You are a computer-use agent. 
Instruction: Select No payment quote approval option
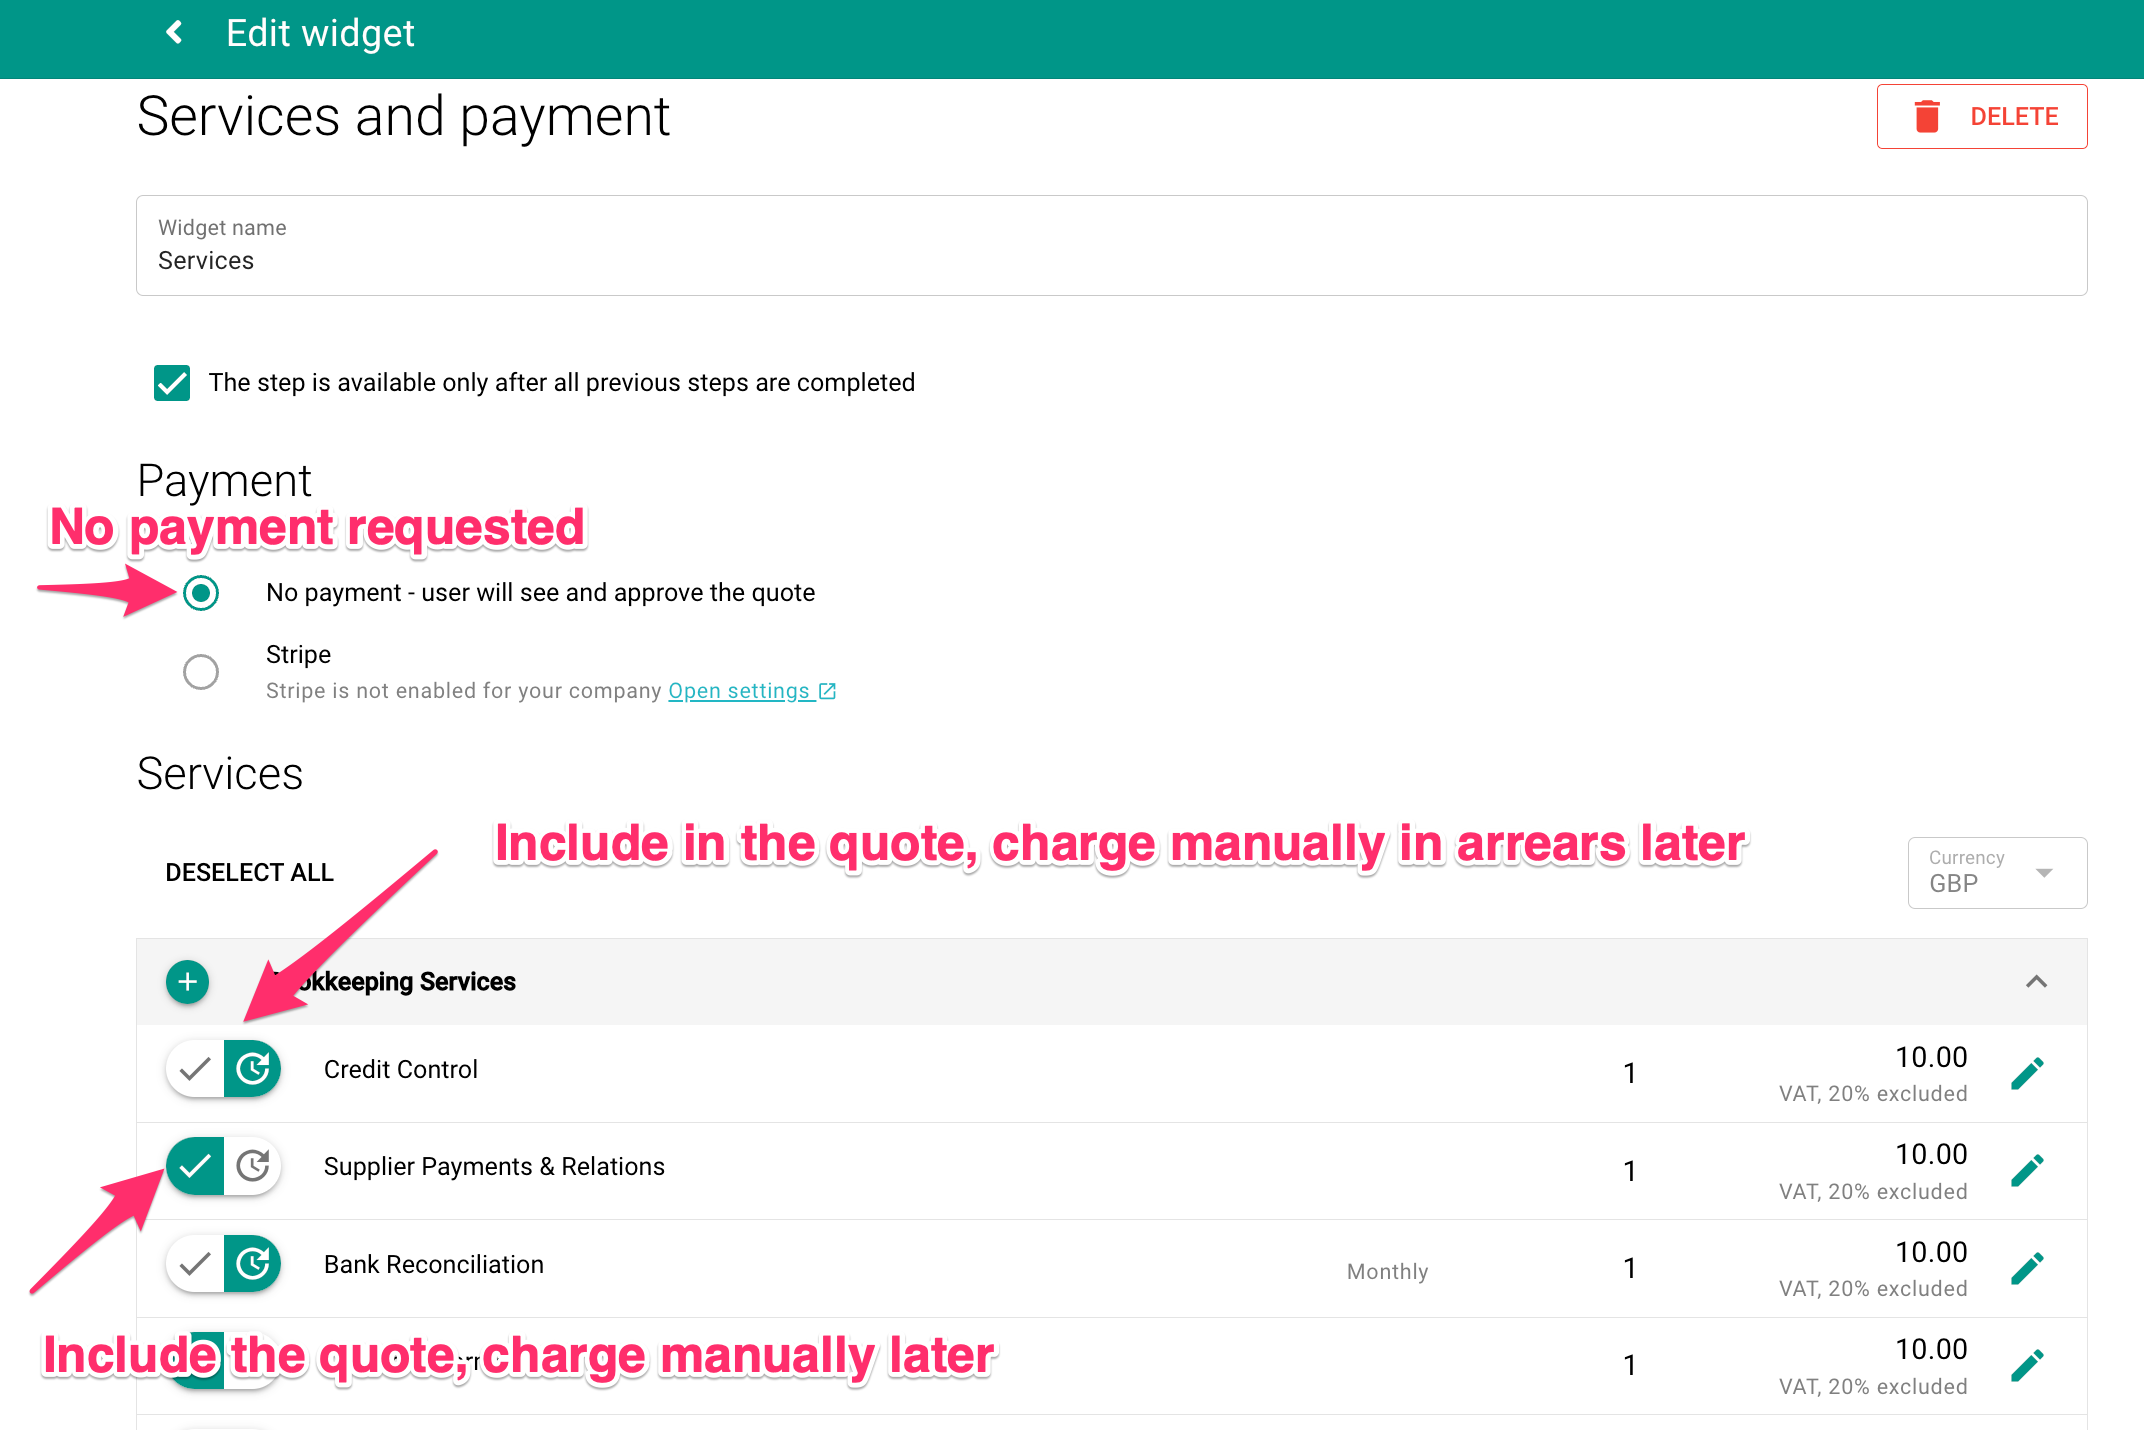(201, 592)
